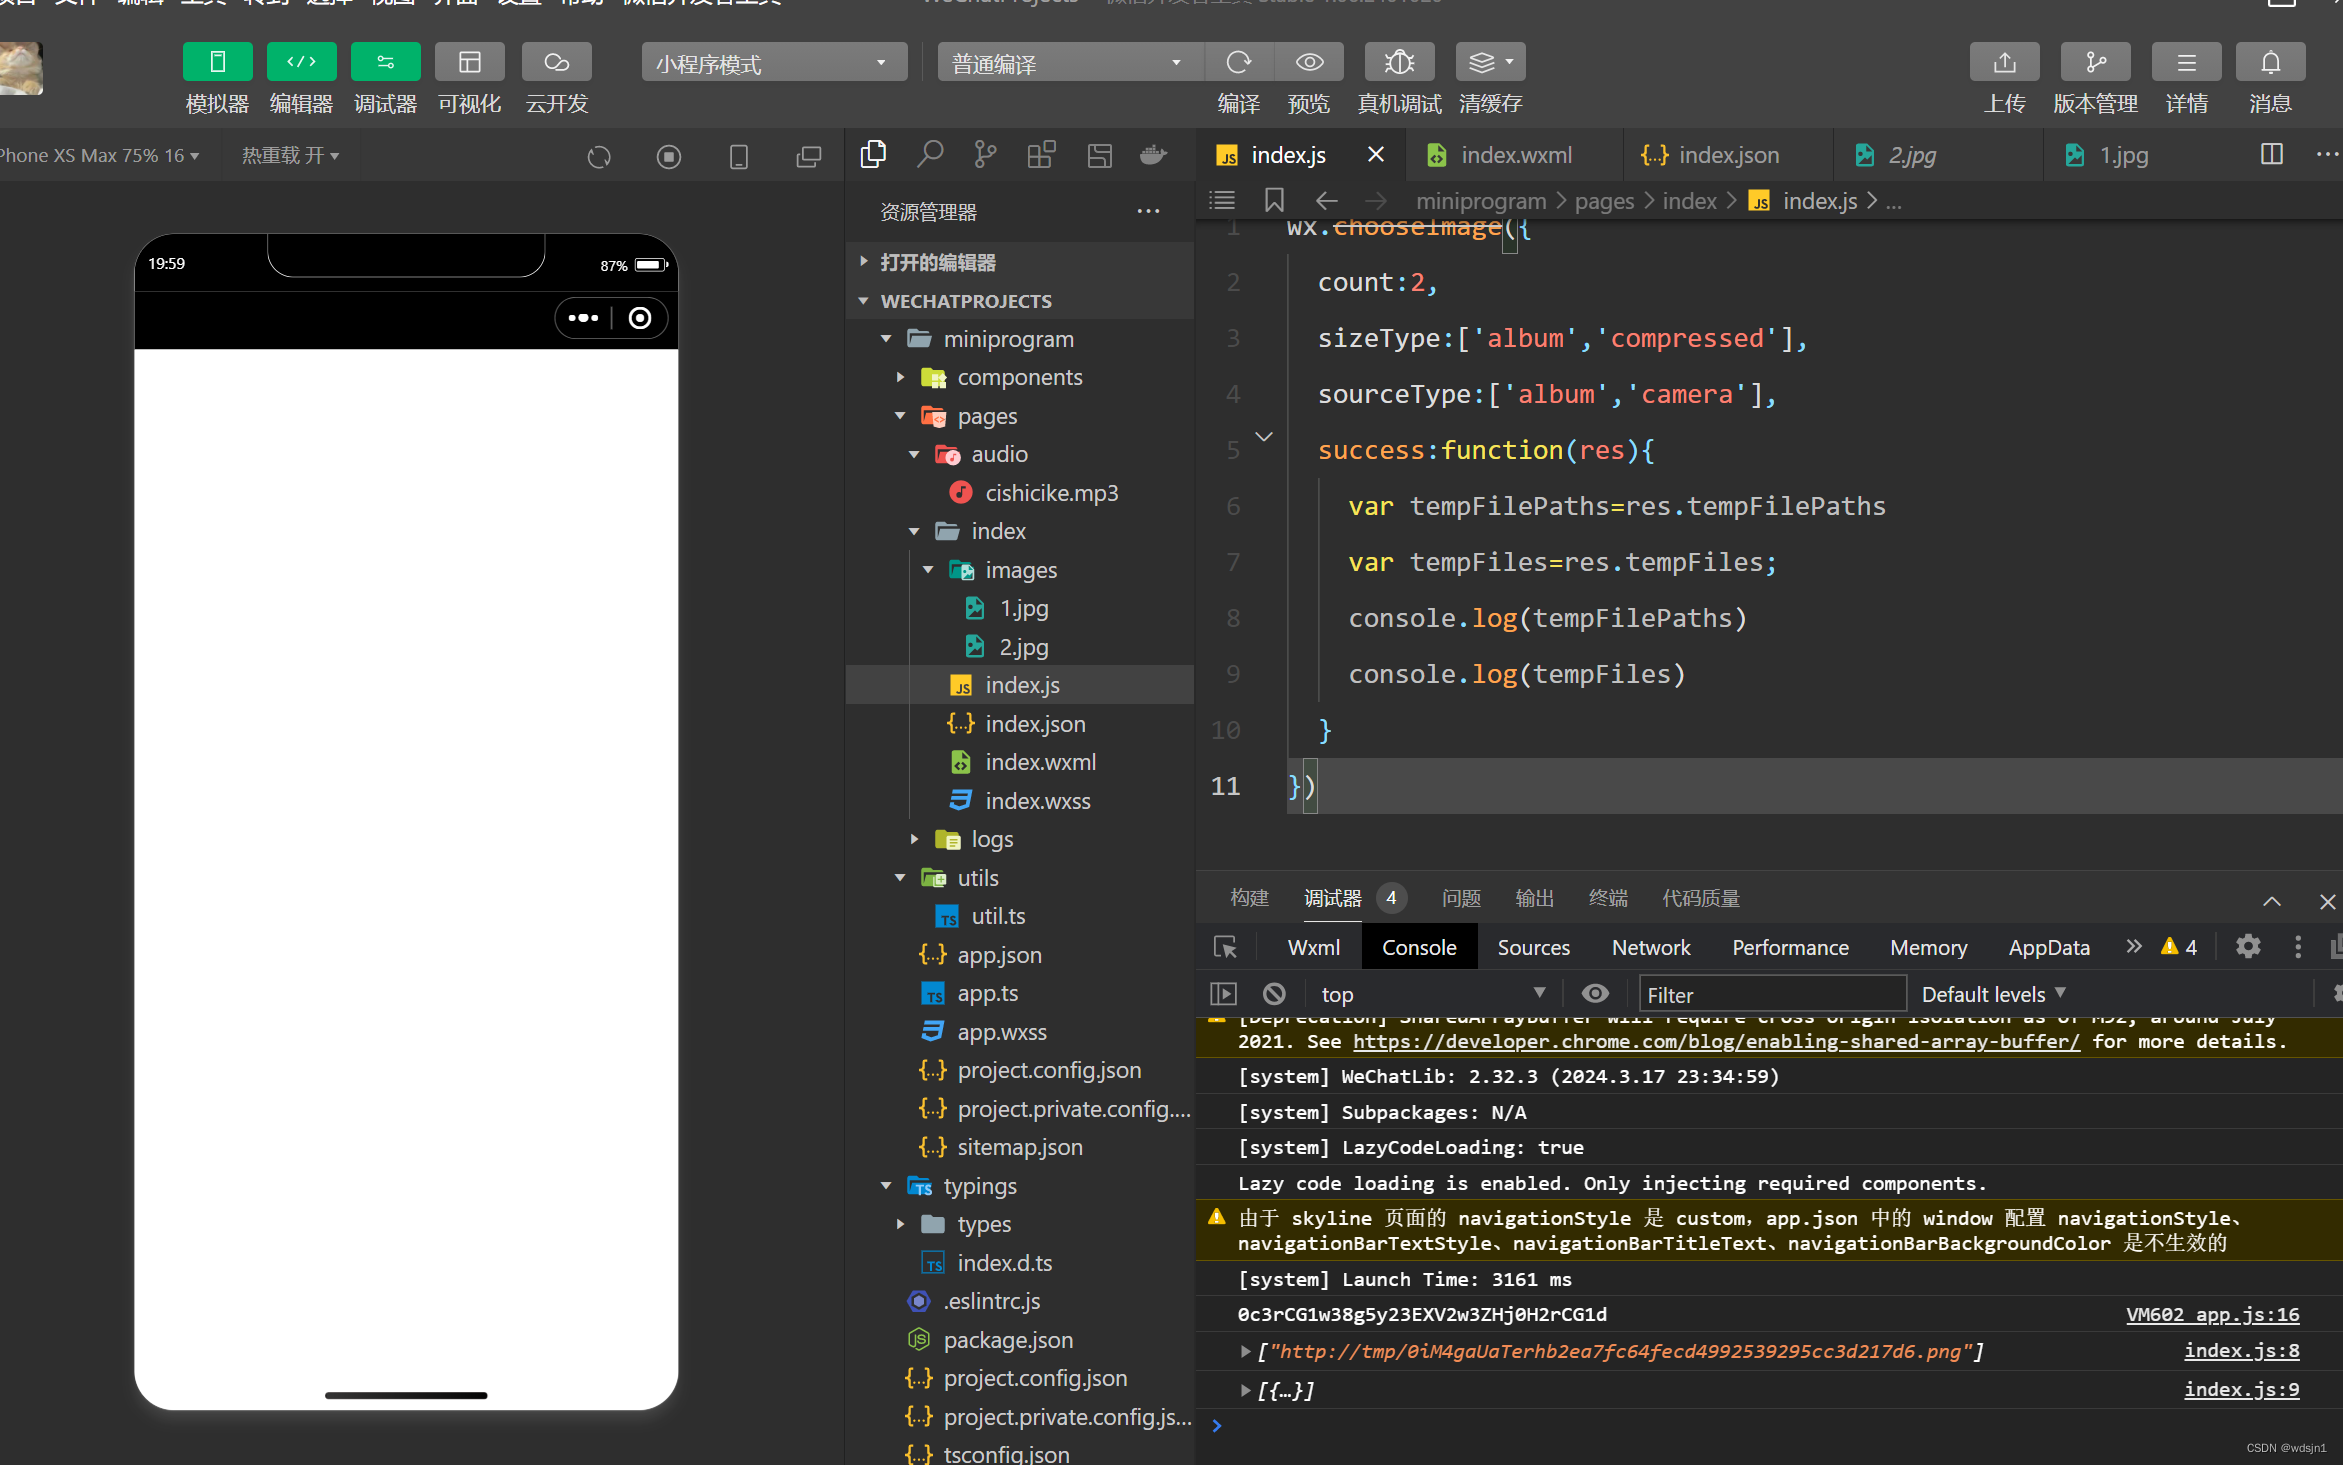The height and width of the screenshot is (1465, 2343).
Task: Open the Default levels dropdown
Action: point(1992,994)
